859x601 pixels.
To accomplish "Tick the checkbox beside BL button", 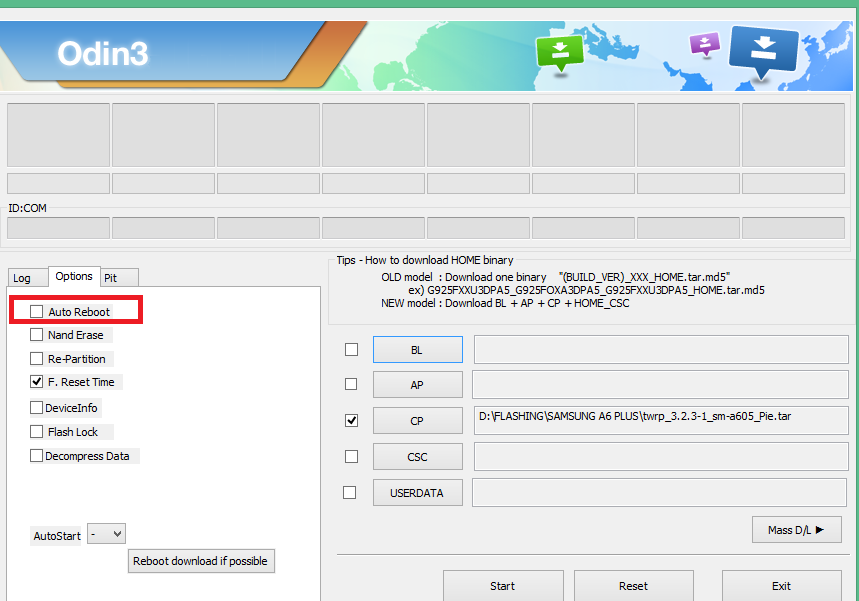I will (x=351, y=350).
